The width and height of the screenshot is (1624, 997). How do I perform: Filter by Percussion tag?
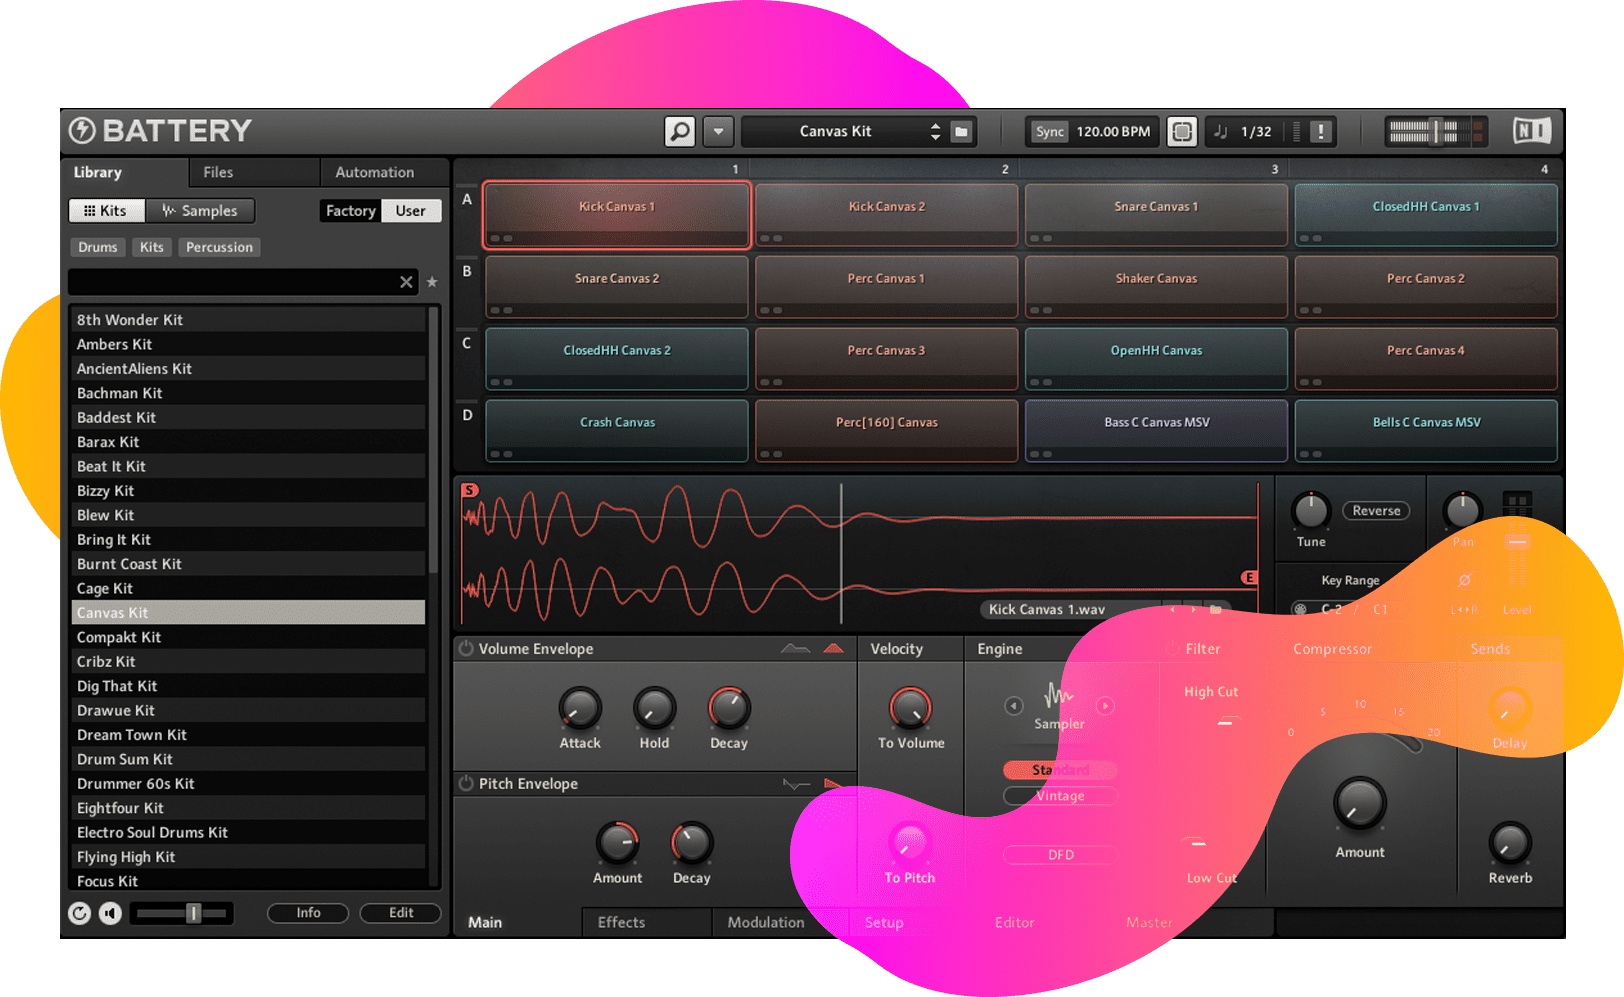pos(219,247)
